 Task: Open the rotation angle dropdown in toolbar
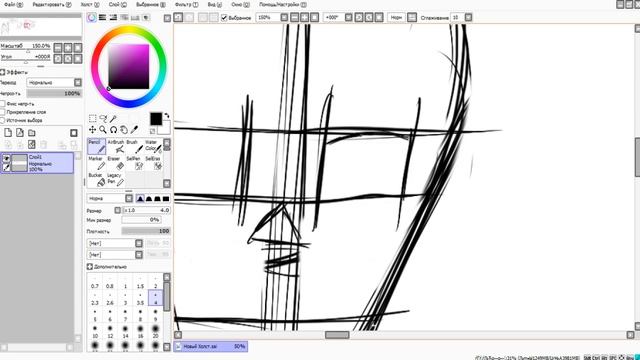[x=349, y=18]
